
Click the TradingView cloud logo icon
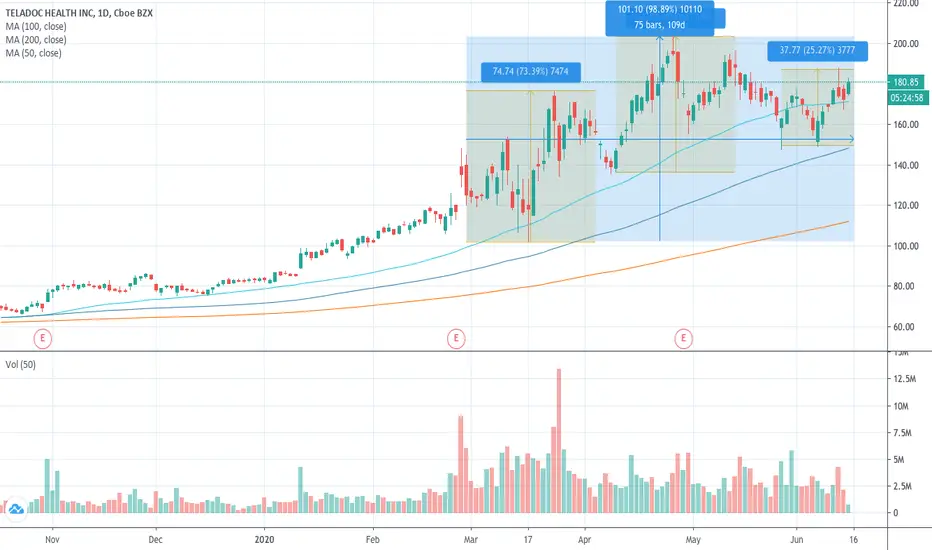15,510
